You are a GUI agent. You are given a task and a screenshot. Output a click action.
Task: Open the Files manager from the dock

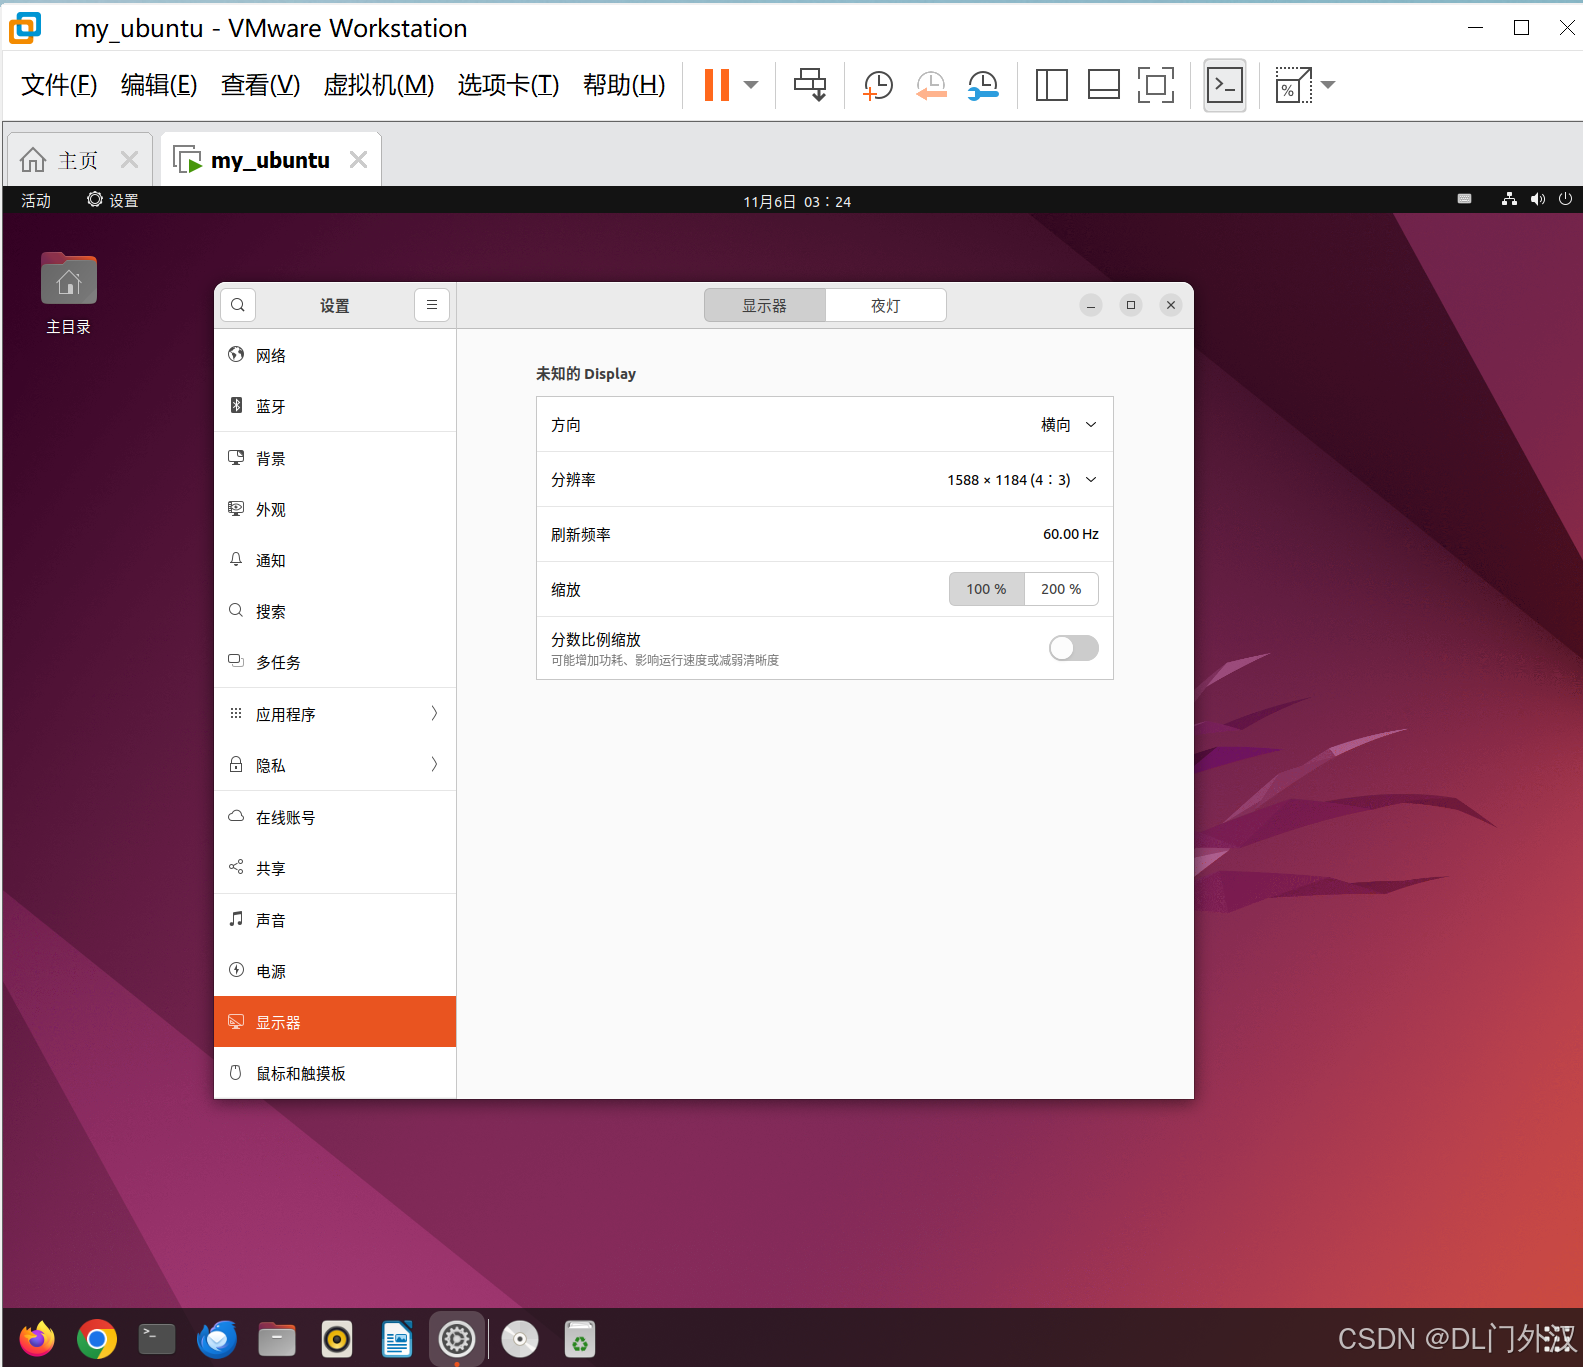[x=277, y=1339]
